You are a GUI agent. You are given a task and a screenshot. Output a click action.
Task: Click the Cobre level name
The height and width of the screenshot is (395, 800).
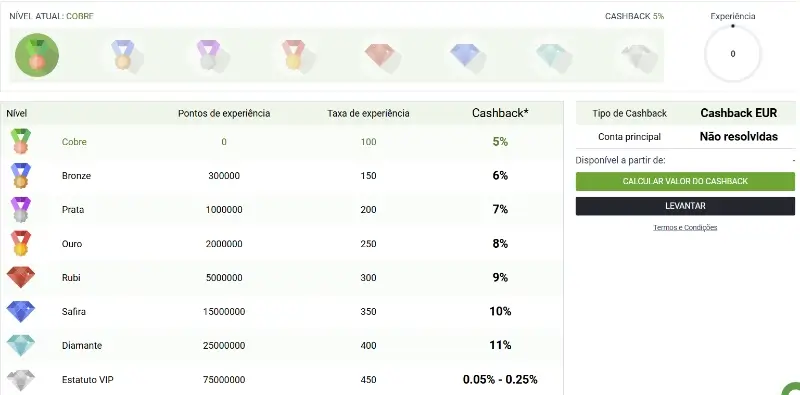[74, 142]
